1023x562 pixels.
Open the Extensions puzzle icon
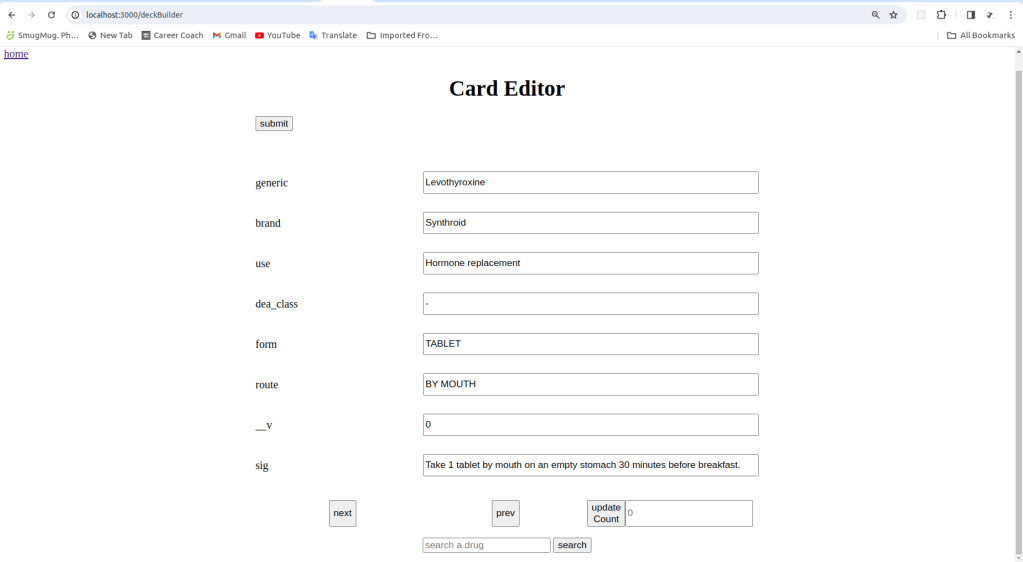click(941, 15)
